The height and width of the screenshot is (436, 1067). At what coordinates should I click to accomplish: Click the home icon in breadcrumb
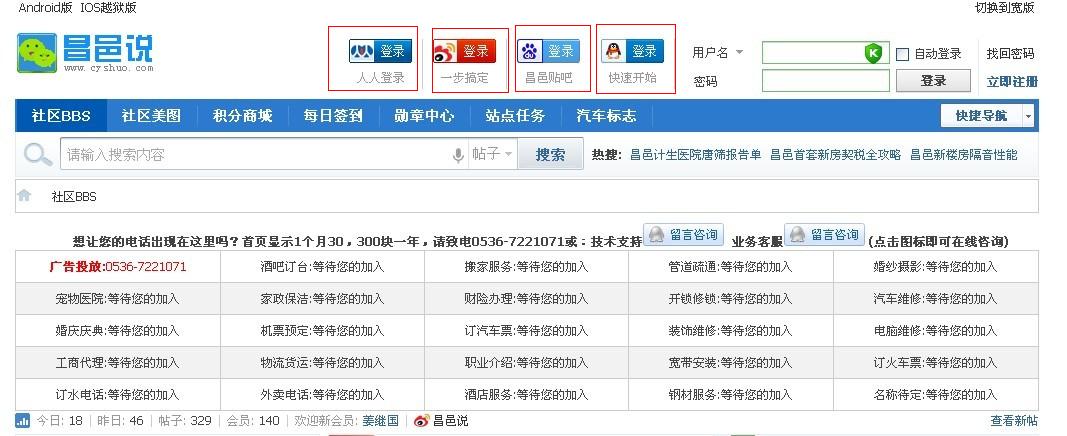[x=24, y=196]
